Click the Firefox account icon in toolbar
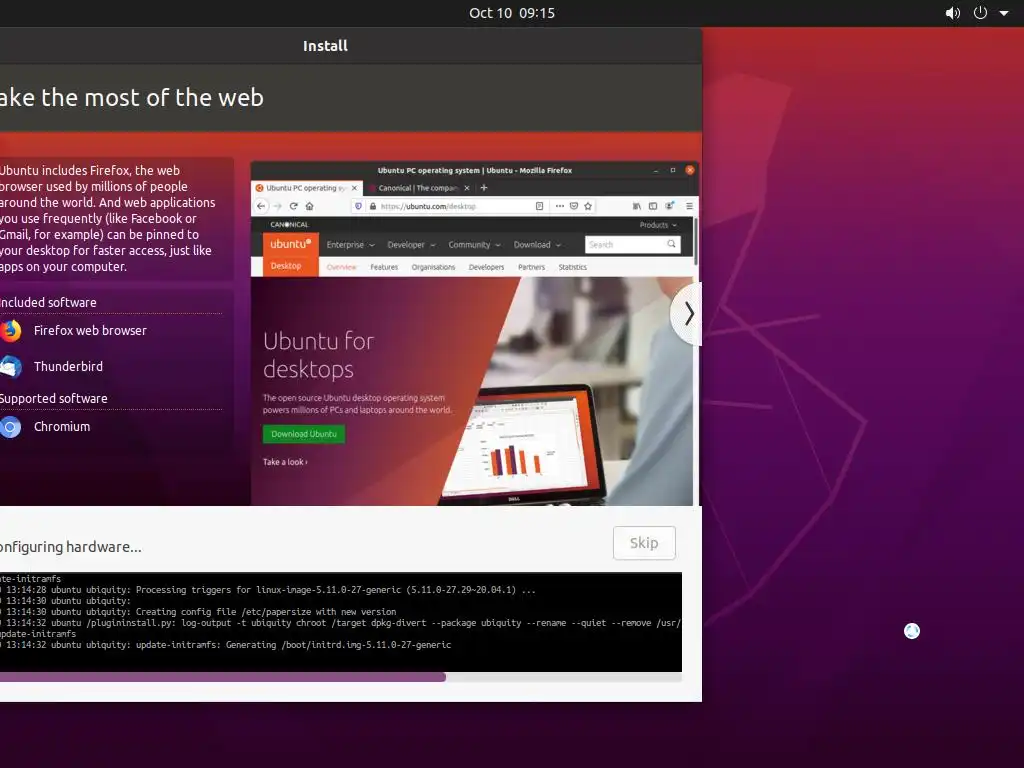 tap(669, 206)
